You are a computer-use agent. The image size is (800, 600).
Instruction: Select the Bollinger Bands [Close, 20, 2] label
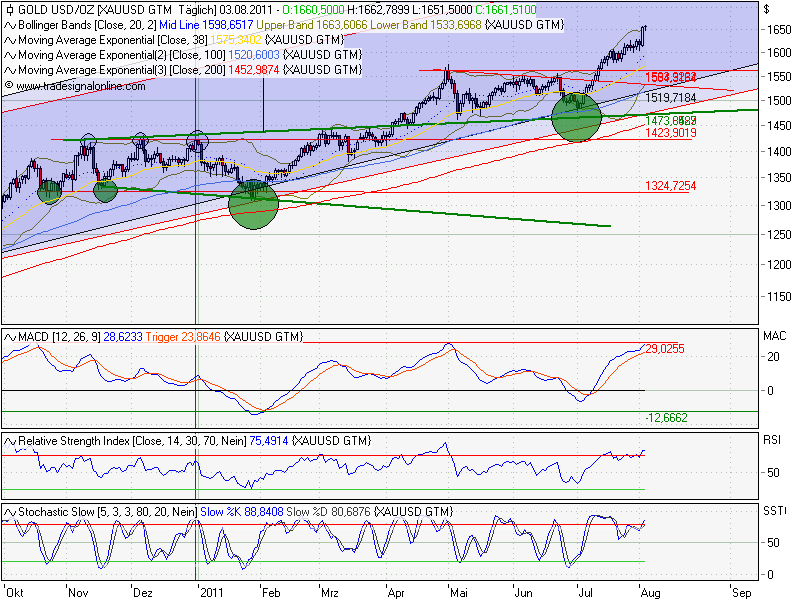coord(87,25)
